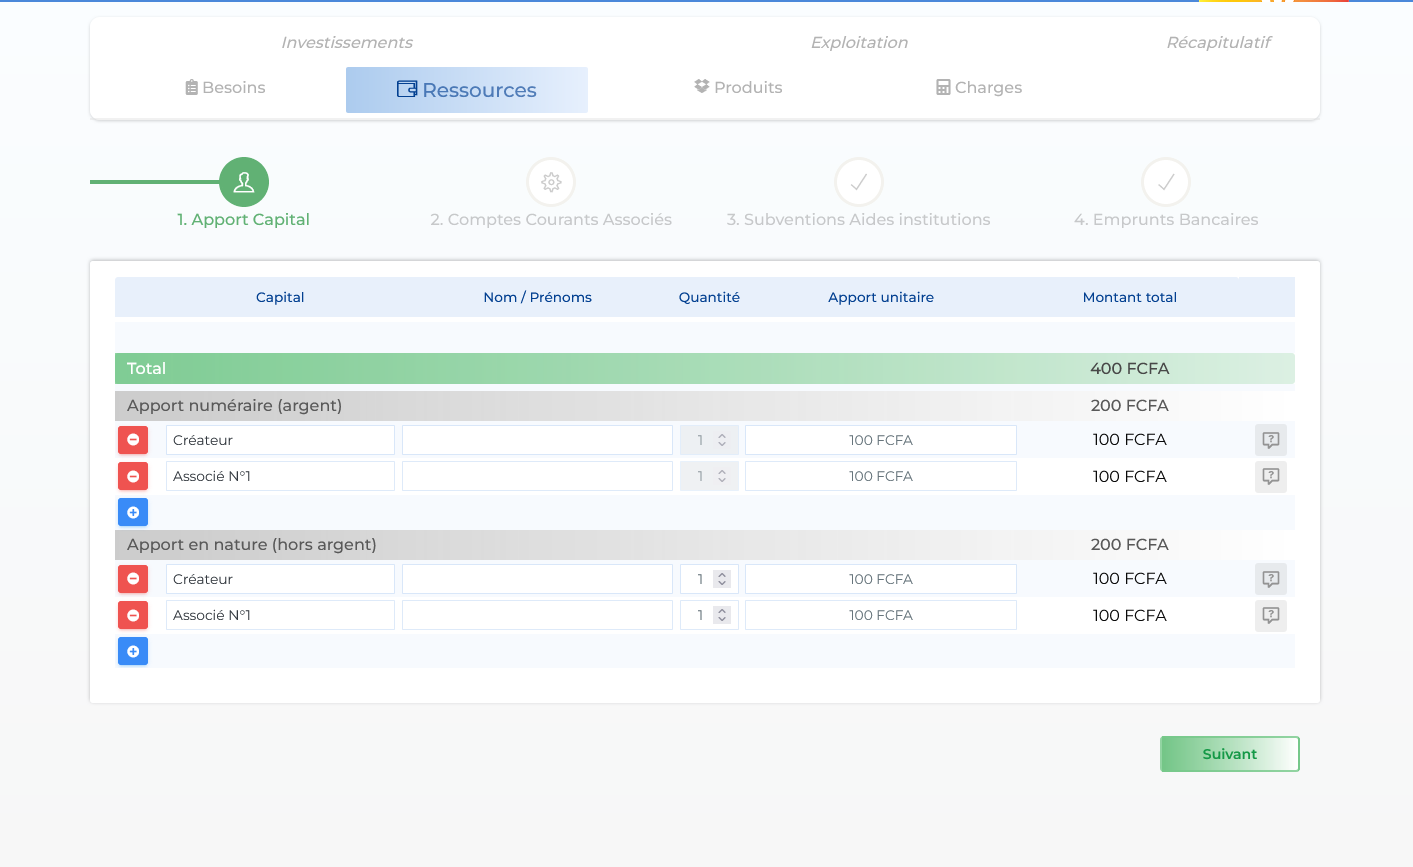Edit Apport unitaire field for Associé N°1 numéraire
The image size is (1413, 867).
880,476
